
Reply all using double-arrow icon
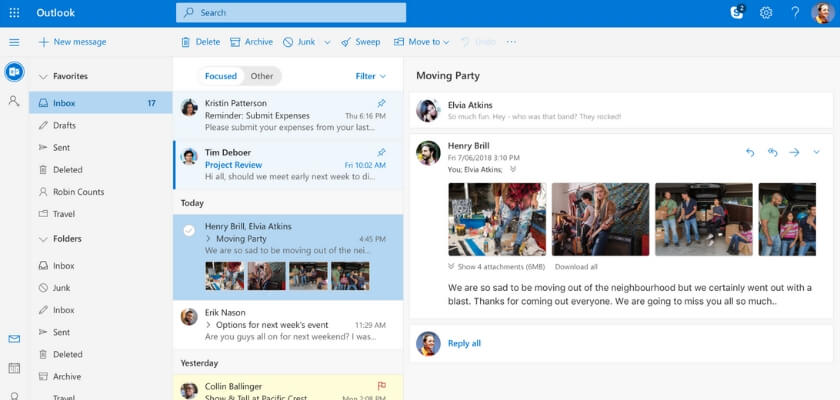772,153
